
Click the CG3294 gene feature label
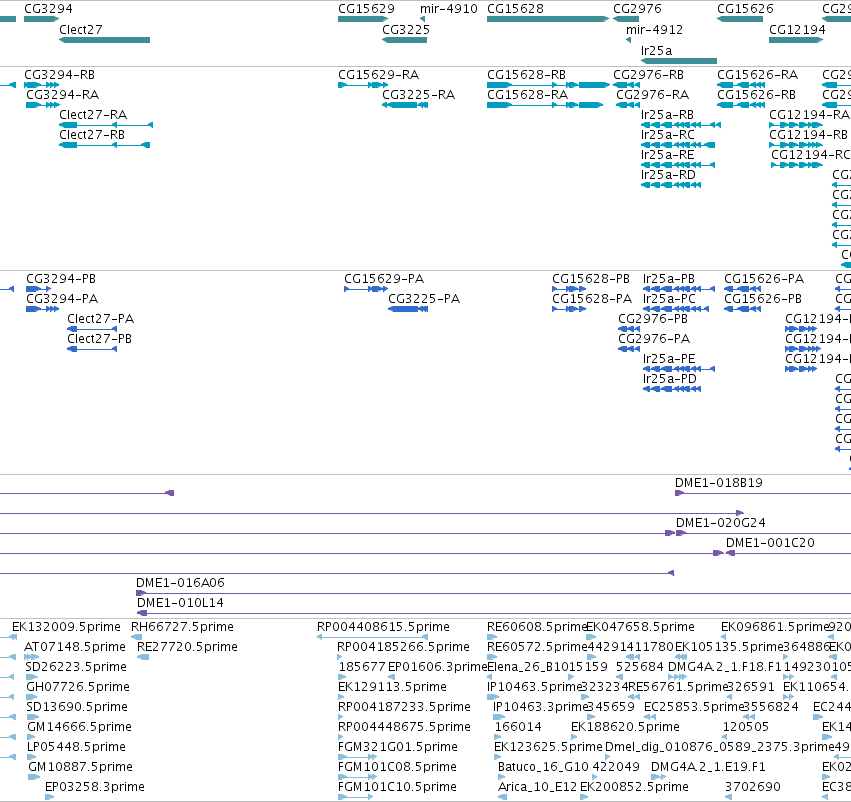pyautogui.click(x=48, y=9)
